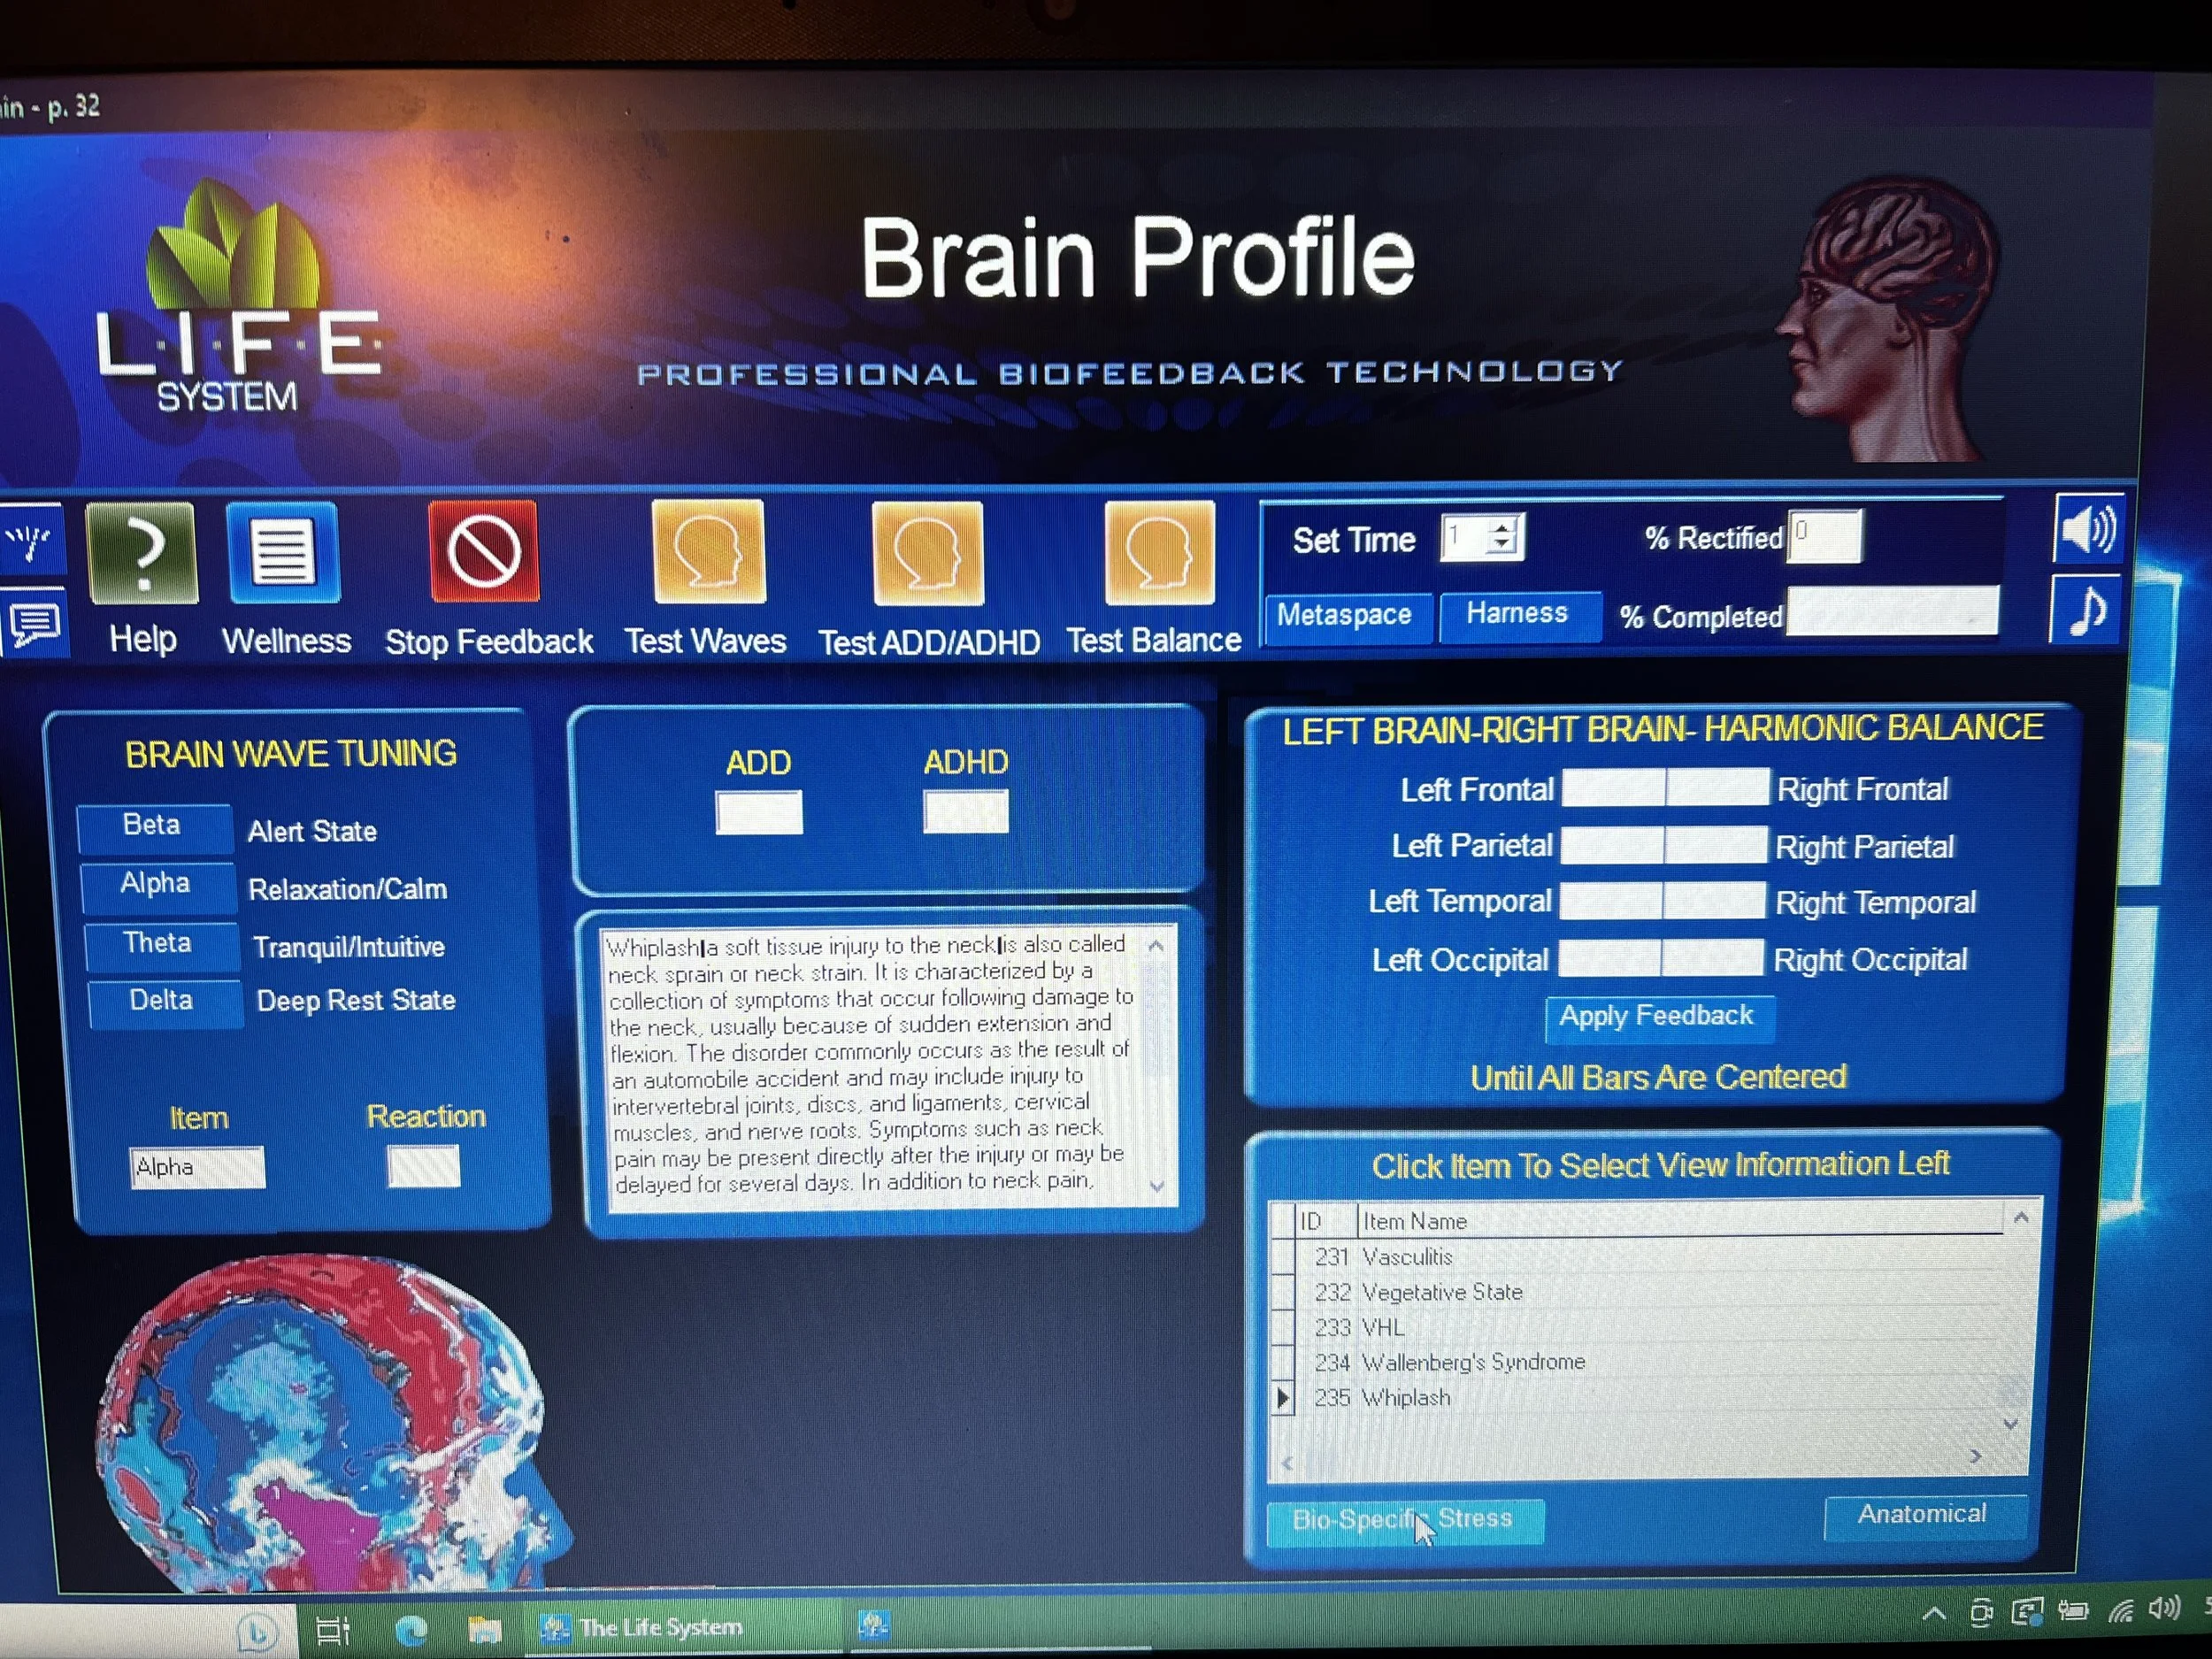This screenshot has width=2212, height=1659.
Task: Toggle the speaker sound icon
Action: tap(2087, 529)
